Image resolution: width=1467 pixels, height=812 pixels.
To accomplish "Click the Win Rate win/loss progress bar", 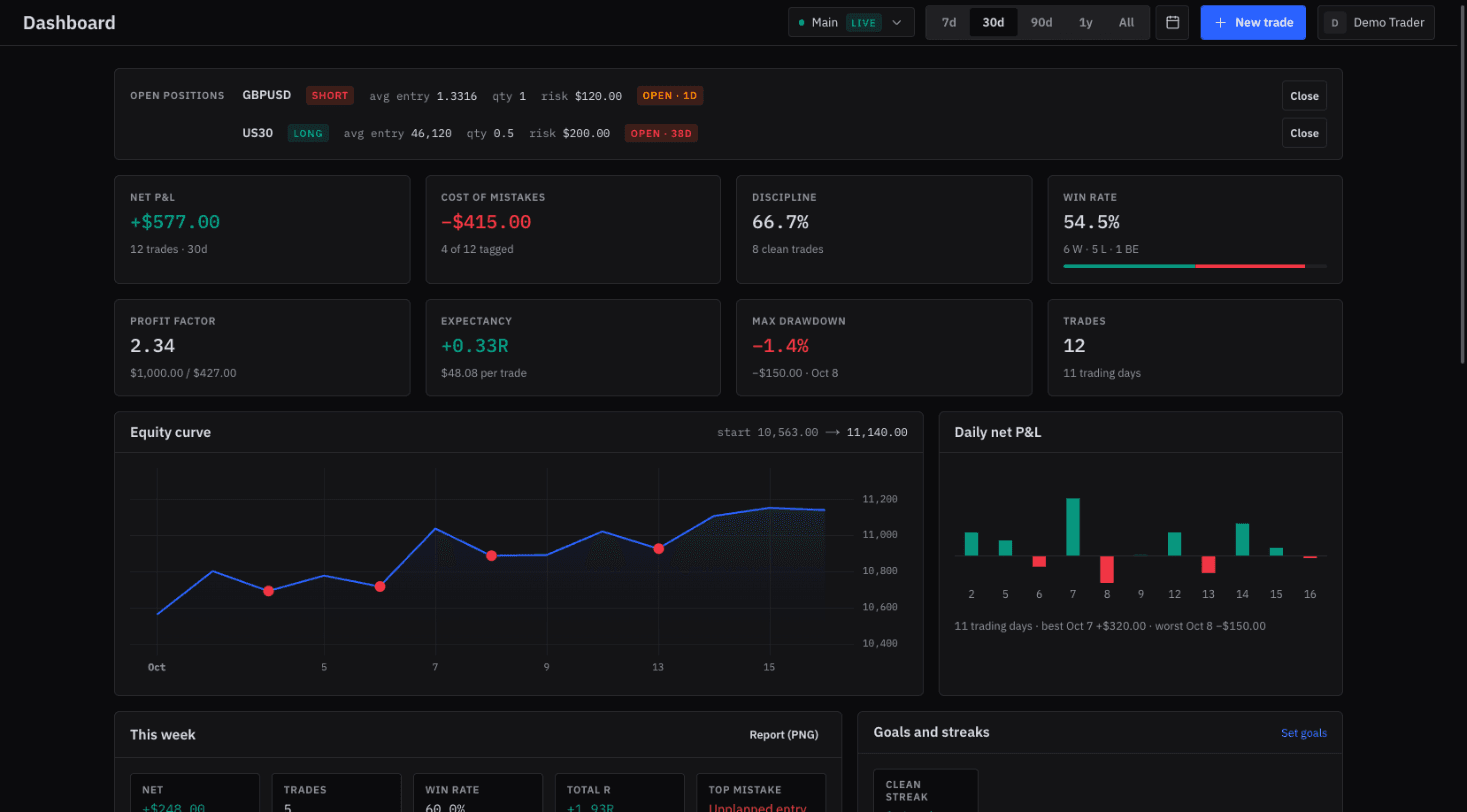I will [1195, 266].
